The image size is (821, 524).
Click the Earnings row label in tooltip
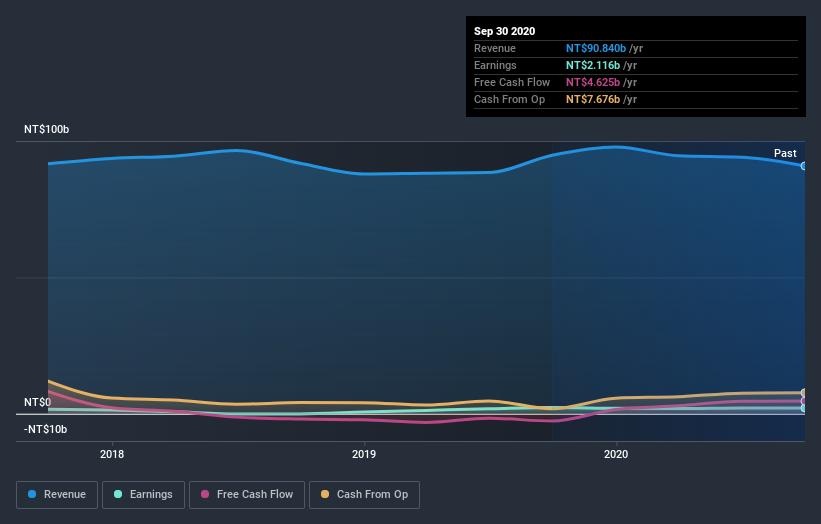point(495,65)
